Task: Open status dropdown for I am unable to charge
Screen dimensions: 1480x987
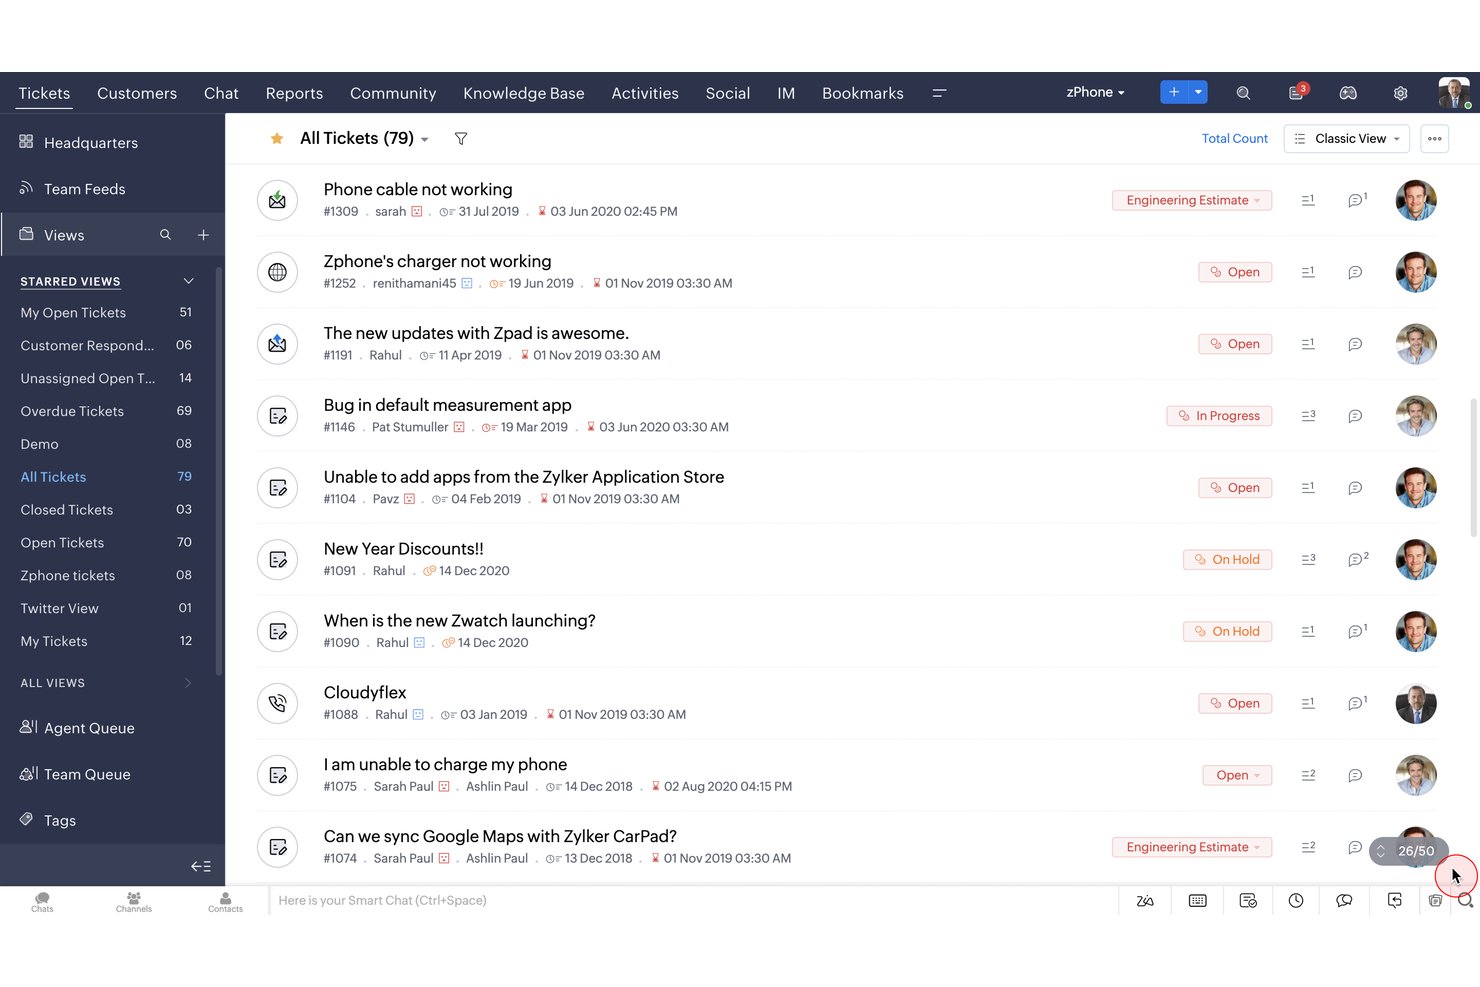Action: (1237, 776)
